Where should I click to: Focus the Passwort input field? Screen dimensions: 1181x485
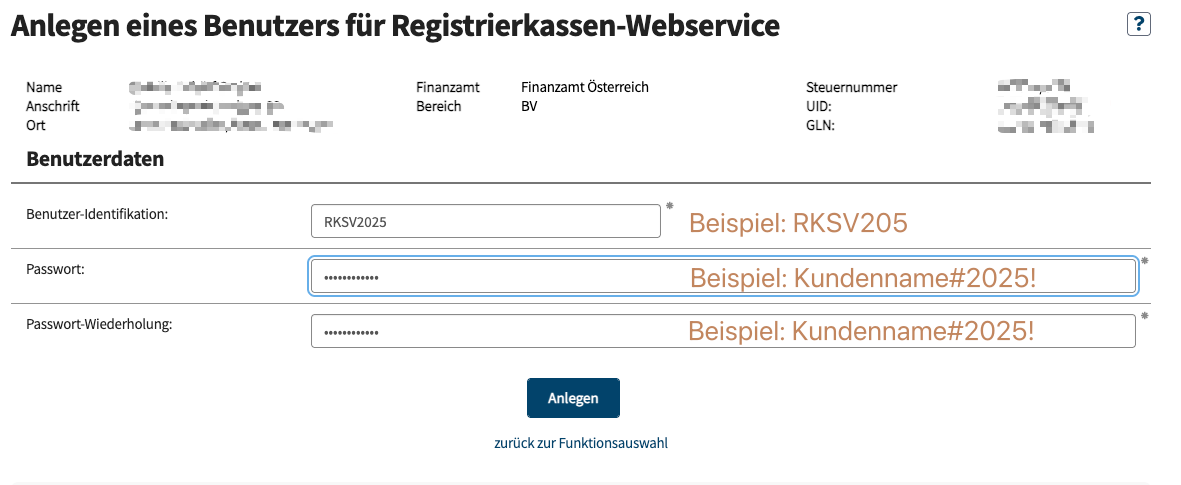[x=723, y=276]
